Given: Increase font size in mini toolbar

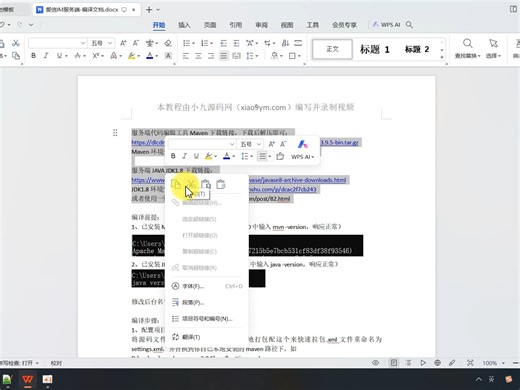Looking at the screenshot, I should pyautogui.click(x=272, y=144).
